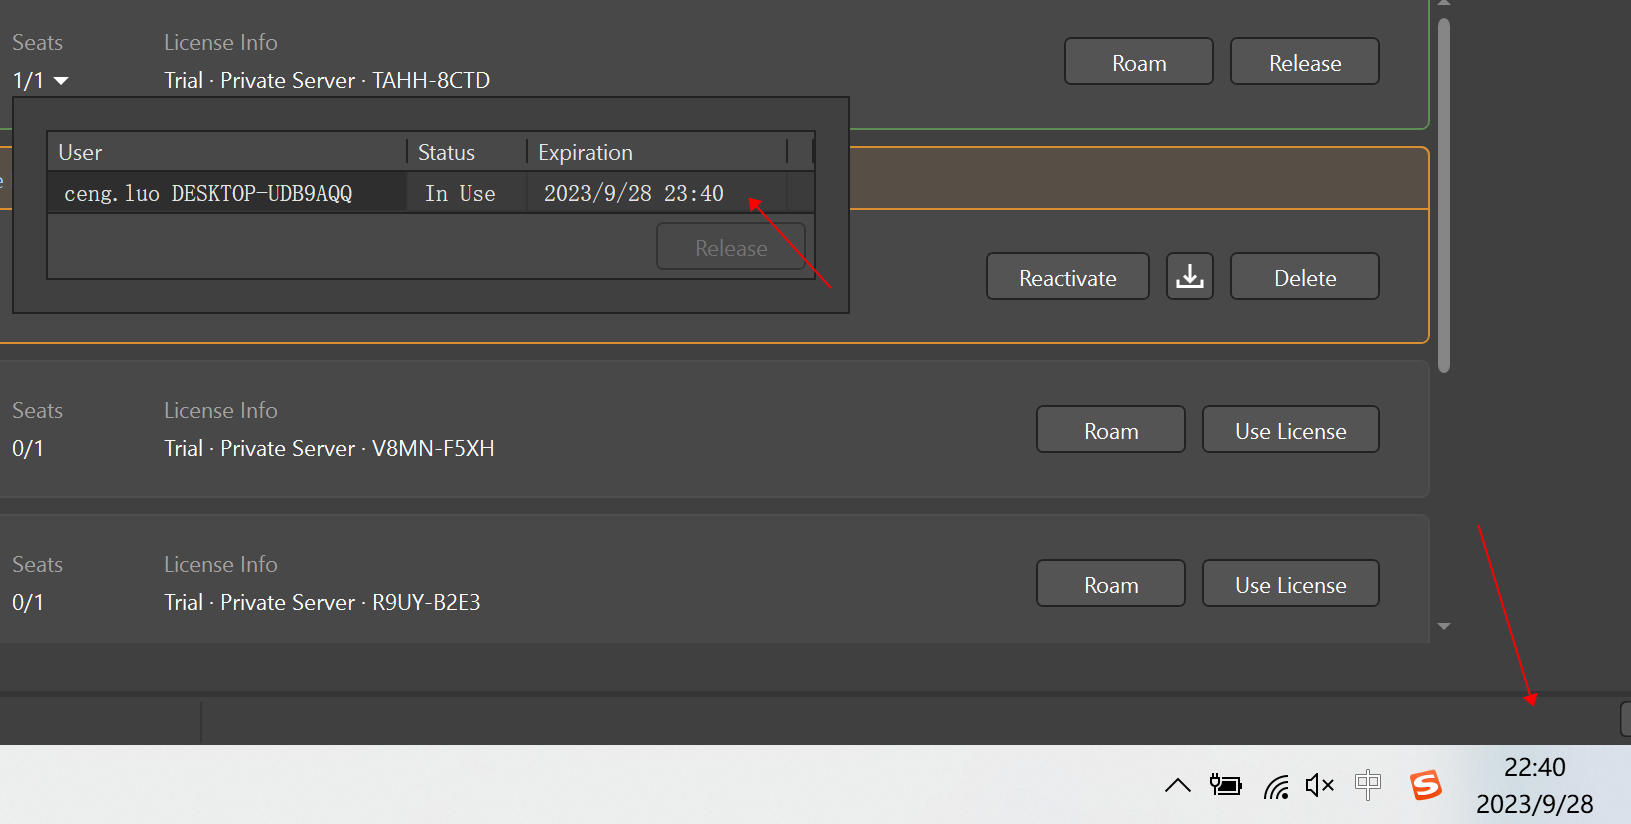Unmute the muted speaker volume icon
1631x824 pixels.
pos(1319,785)
